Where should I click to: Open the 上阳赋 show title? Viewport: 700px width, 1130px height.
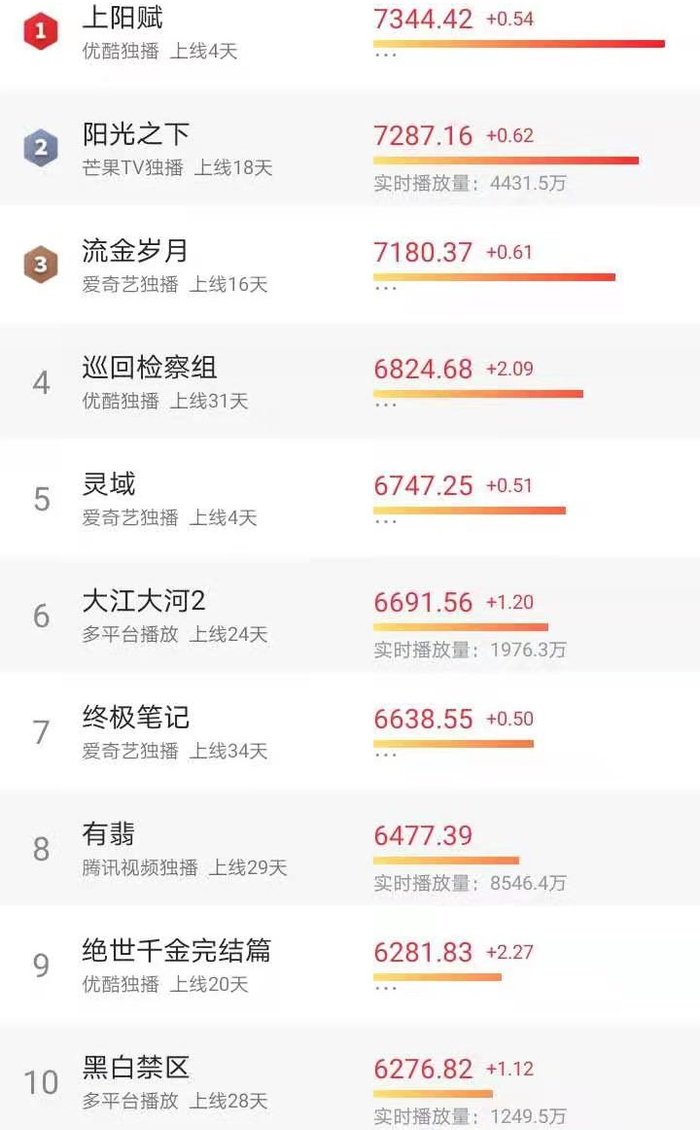(122, 18)
